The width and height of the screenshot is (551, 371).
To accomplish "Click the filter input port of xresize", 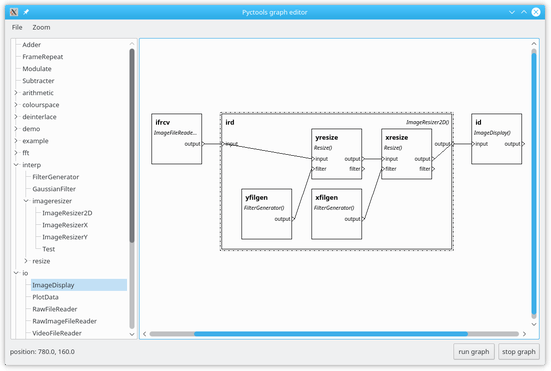I will [x=383, y=169].
